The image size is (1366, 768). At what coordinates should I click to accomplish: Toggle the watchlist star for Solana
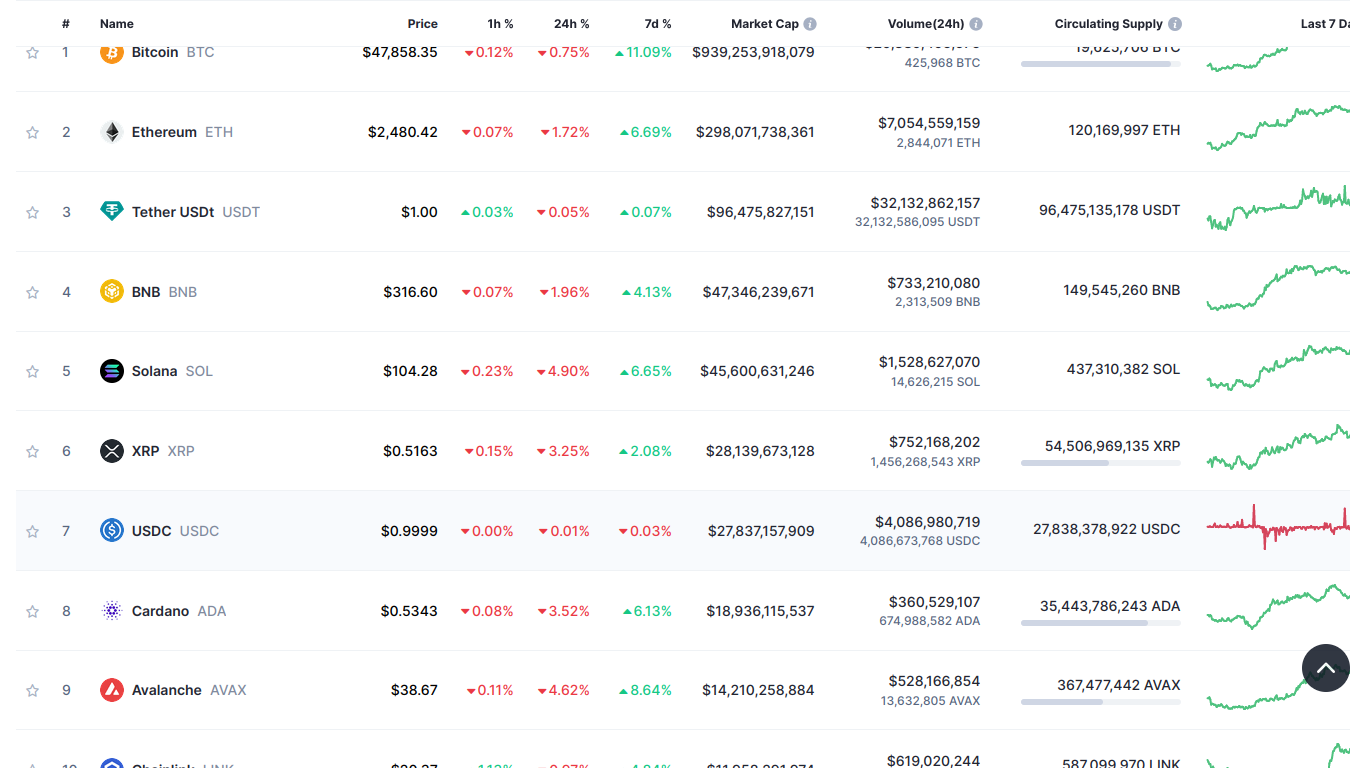click(x=33, y=371)
